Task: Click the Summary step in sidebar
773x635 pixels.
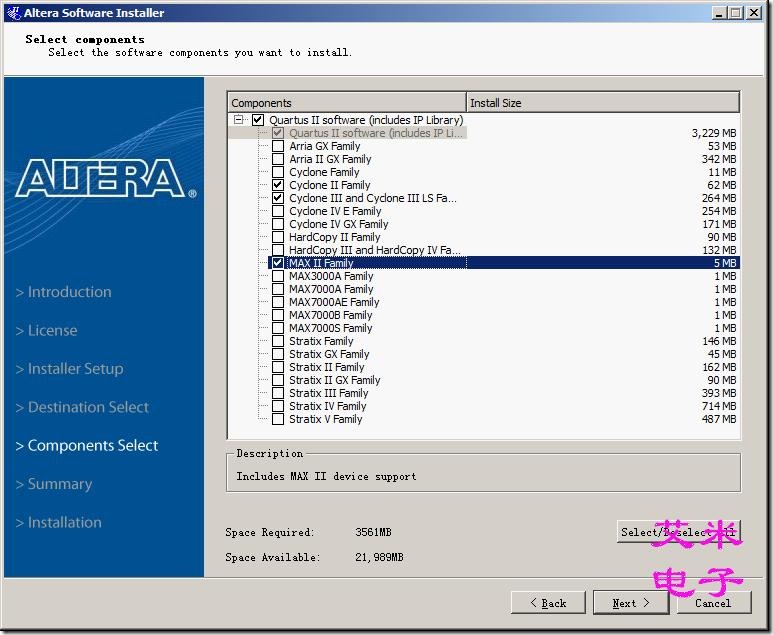Action: coord(54,484)
